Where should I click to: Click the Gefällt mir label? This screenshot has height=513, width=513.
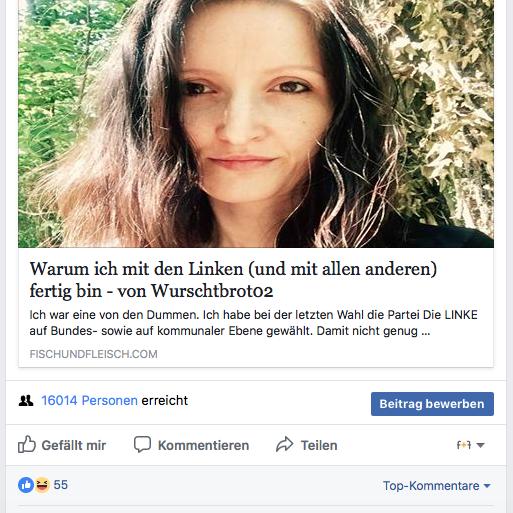coord(74,445)
